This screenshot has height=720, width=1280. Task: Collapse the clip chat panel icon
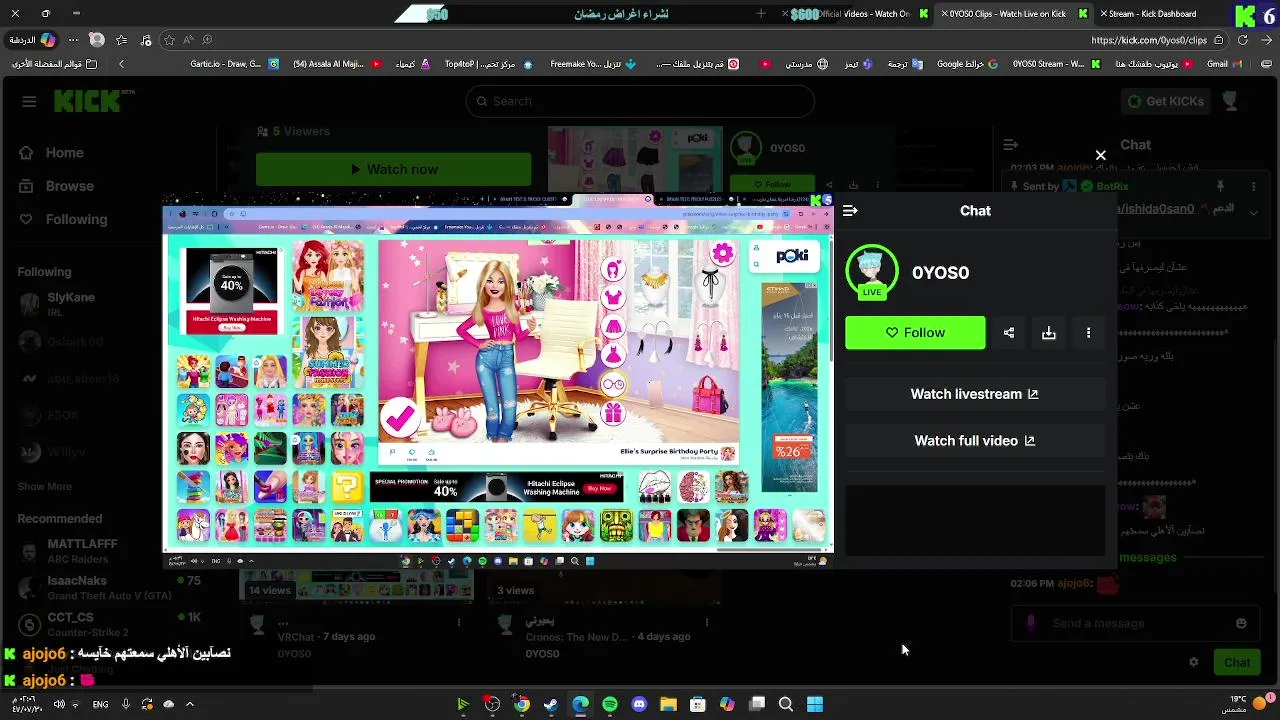pyautogui.click(x=850, y=211)
